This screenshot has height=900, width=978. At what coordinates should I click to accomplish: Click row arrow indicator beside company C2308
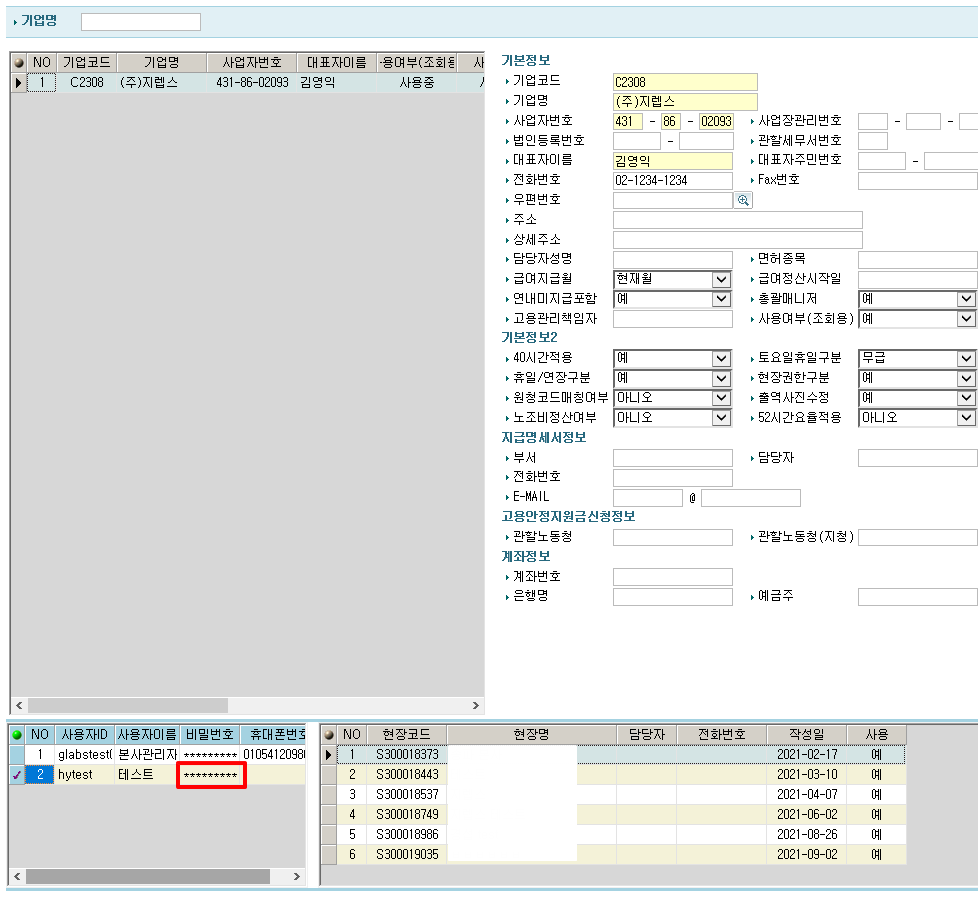(x=18, y=83)
